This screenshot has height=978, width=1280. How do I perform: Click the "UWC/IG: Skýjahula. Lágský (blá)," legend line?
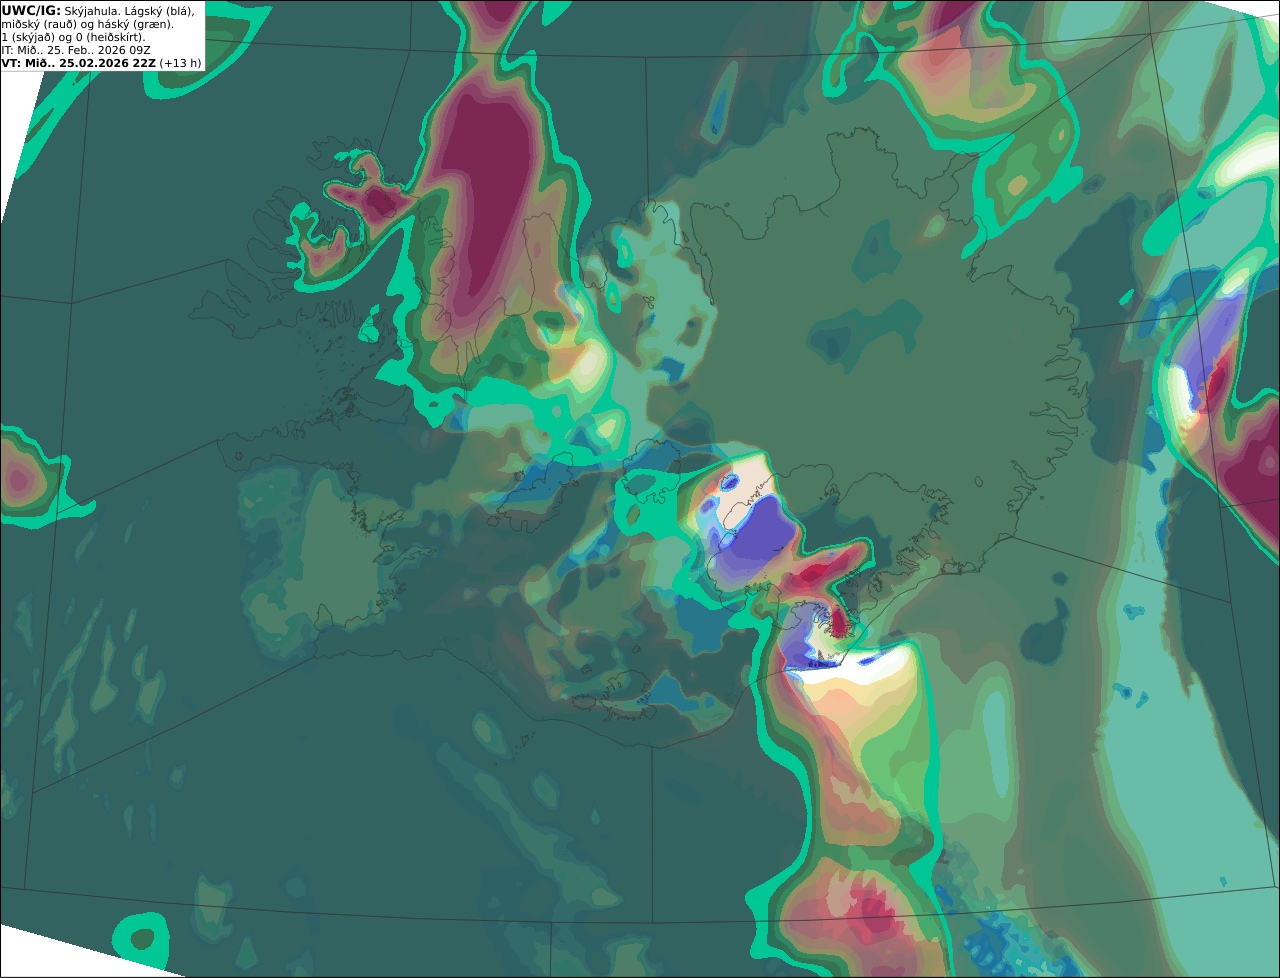(x=98, y=11)
